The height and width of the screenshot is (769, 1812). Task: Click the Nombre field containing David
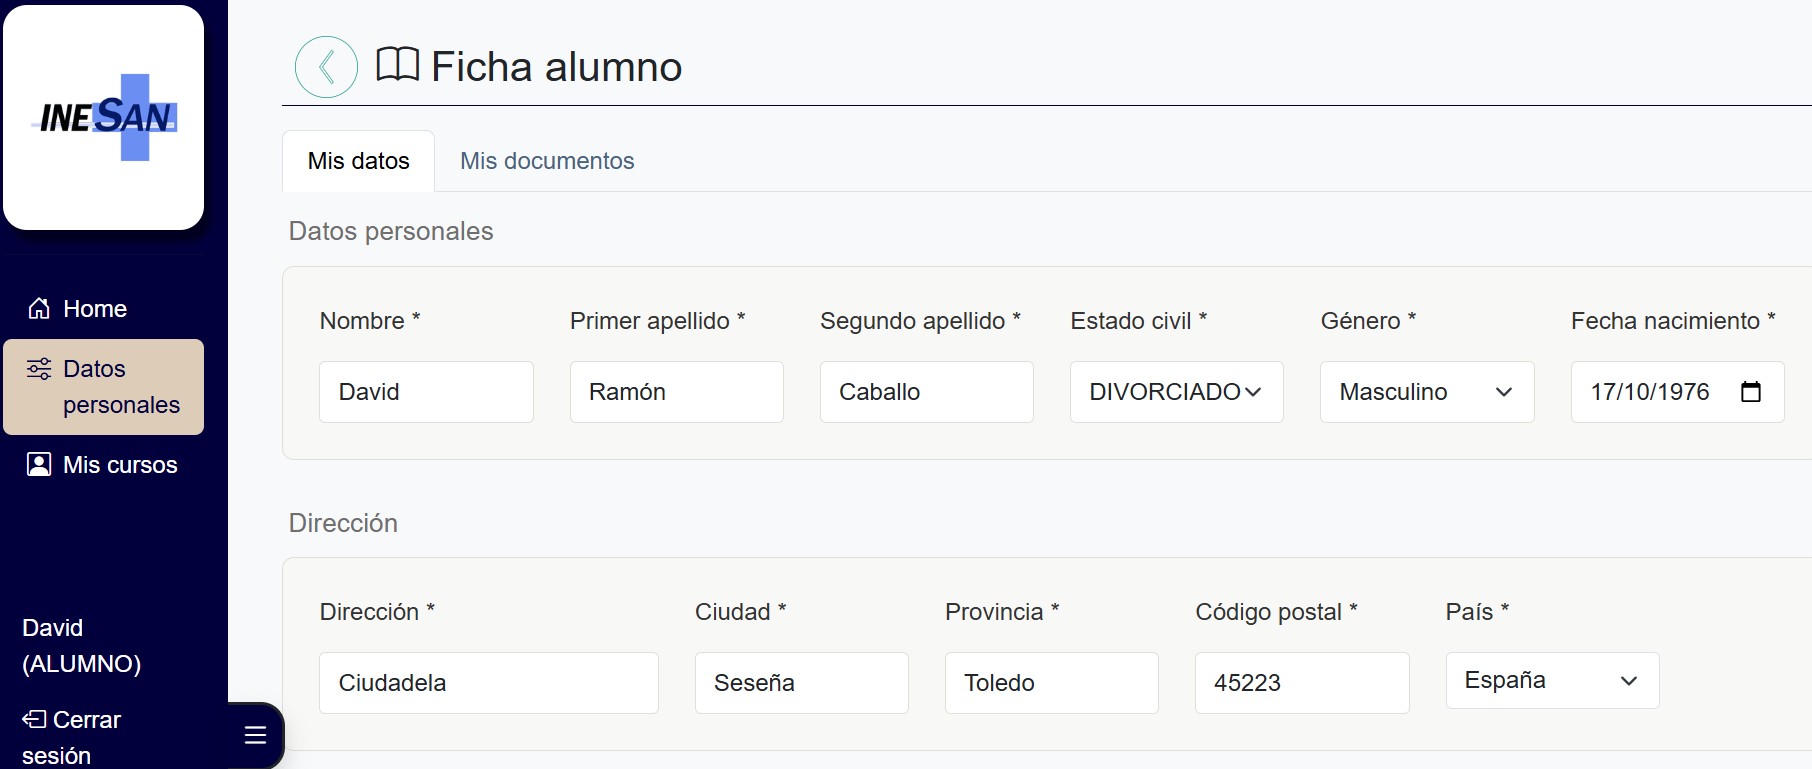(426, 392)
